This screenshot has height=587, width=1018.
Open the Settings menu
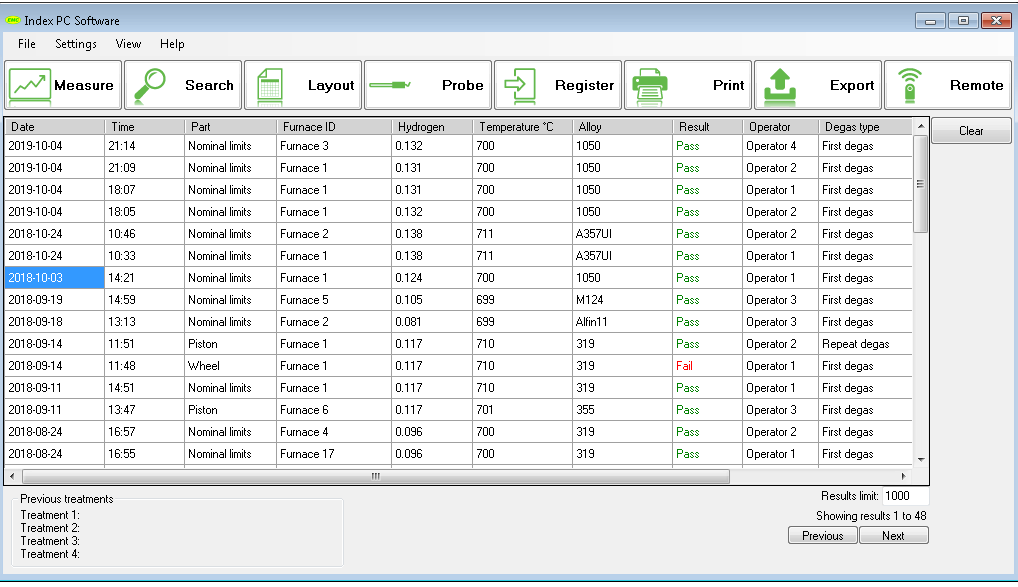tap(76, 44)
